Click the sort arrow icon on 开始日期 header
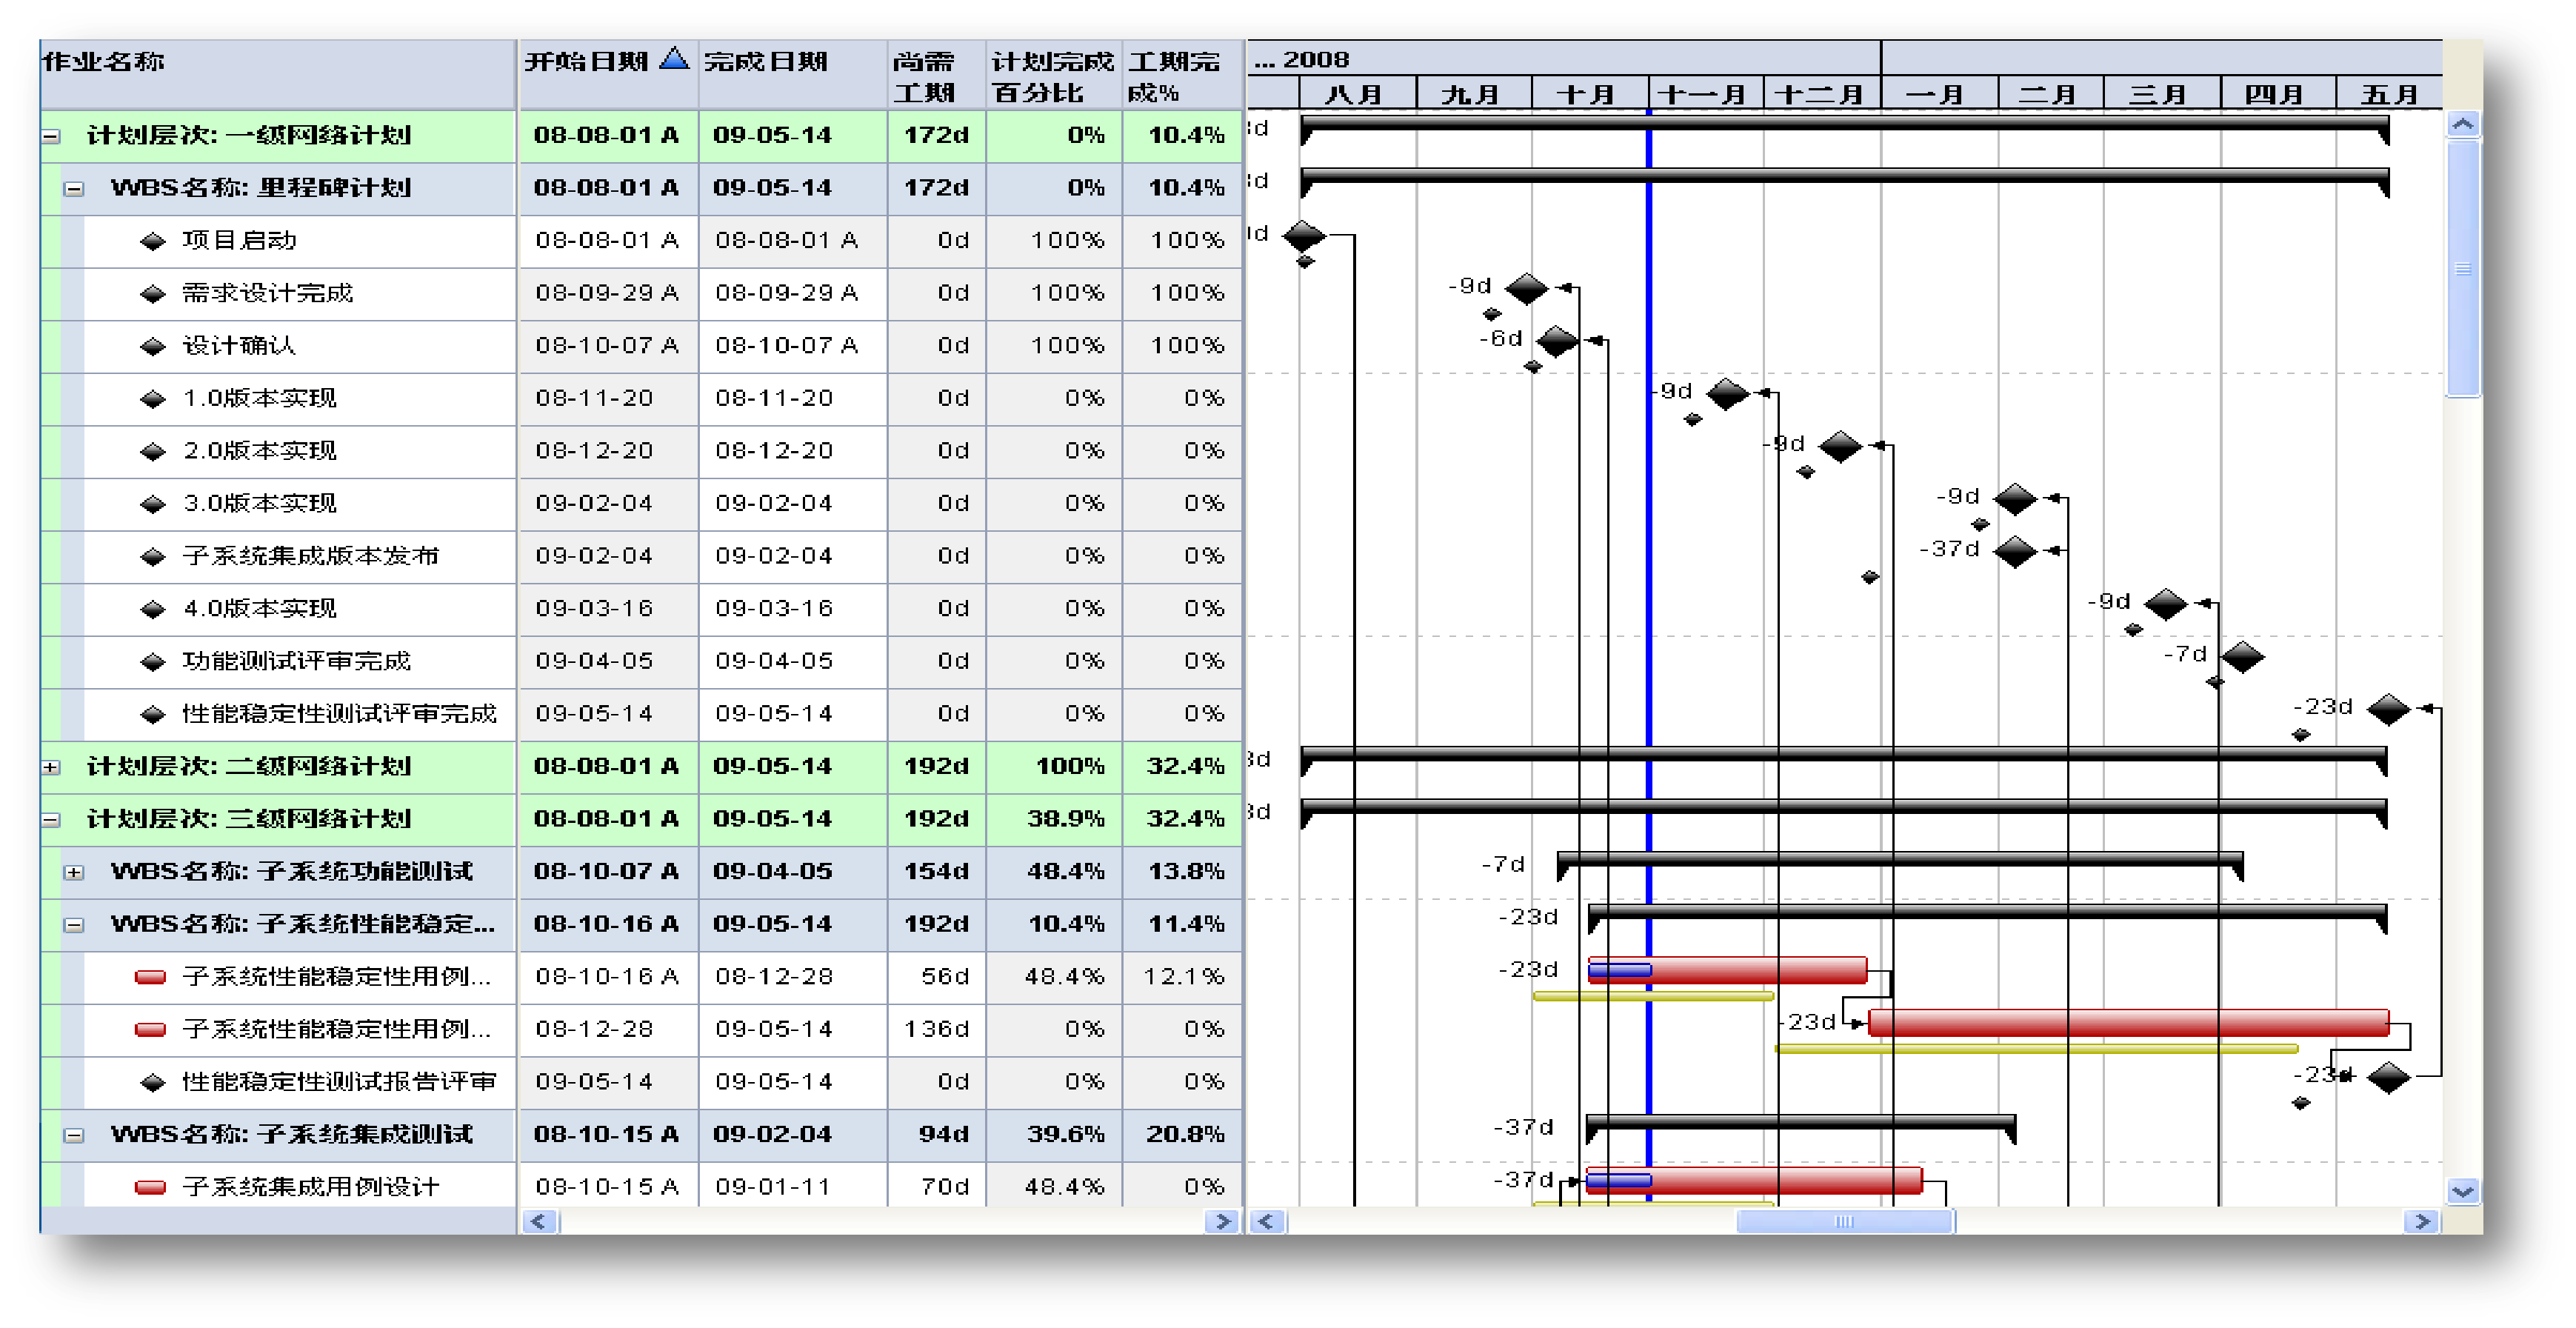The height and width of the screenshot is (1328, 2576). (x=675, y=59)
